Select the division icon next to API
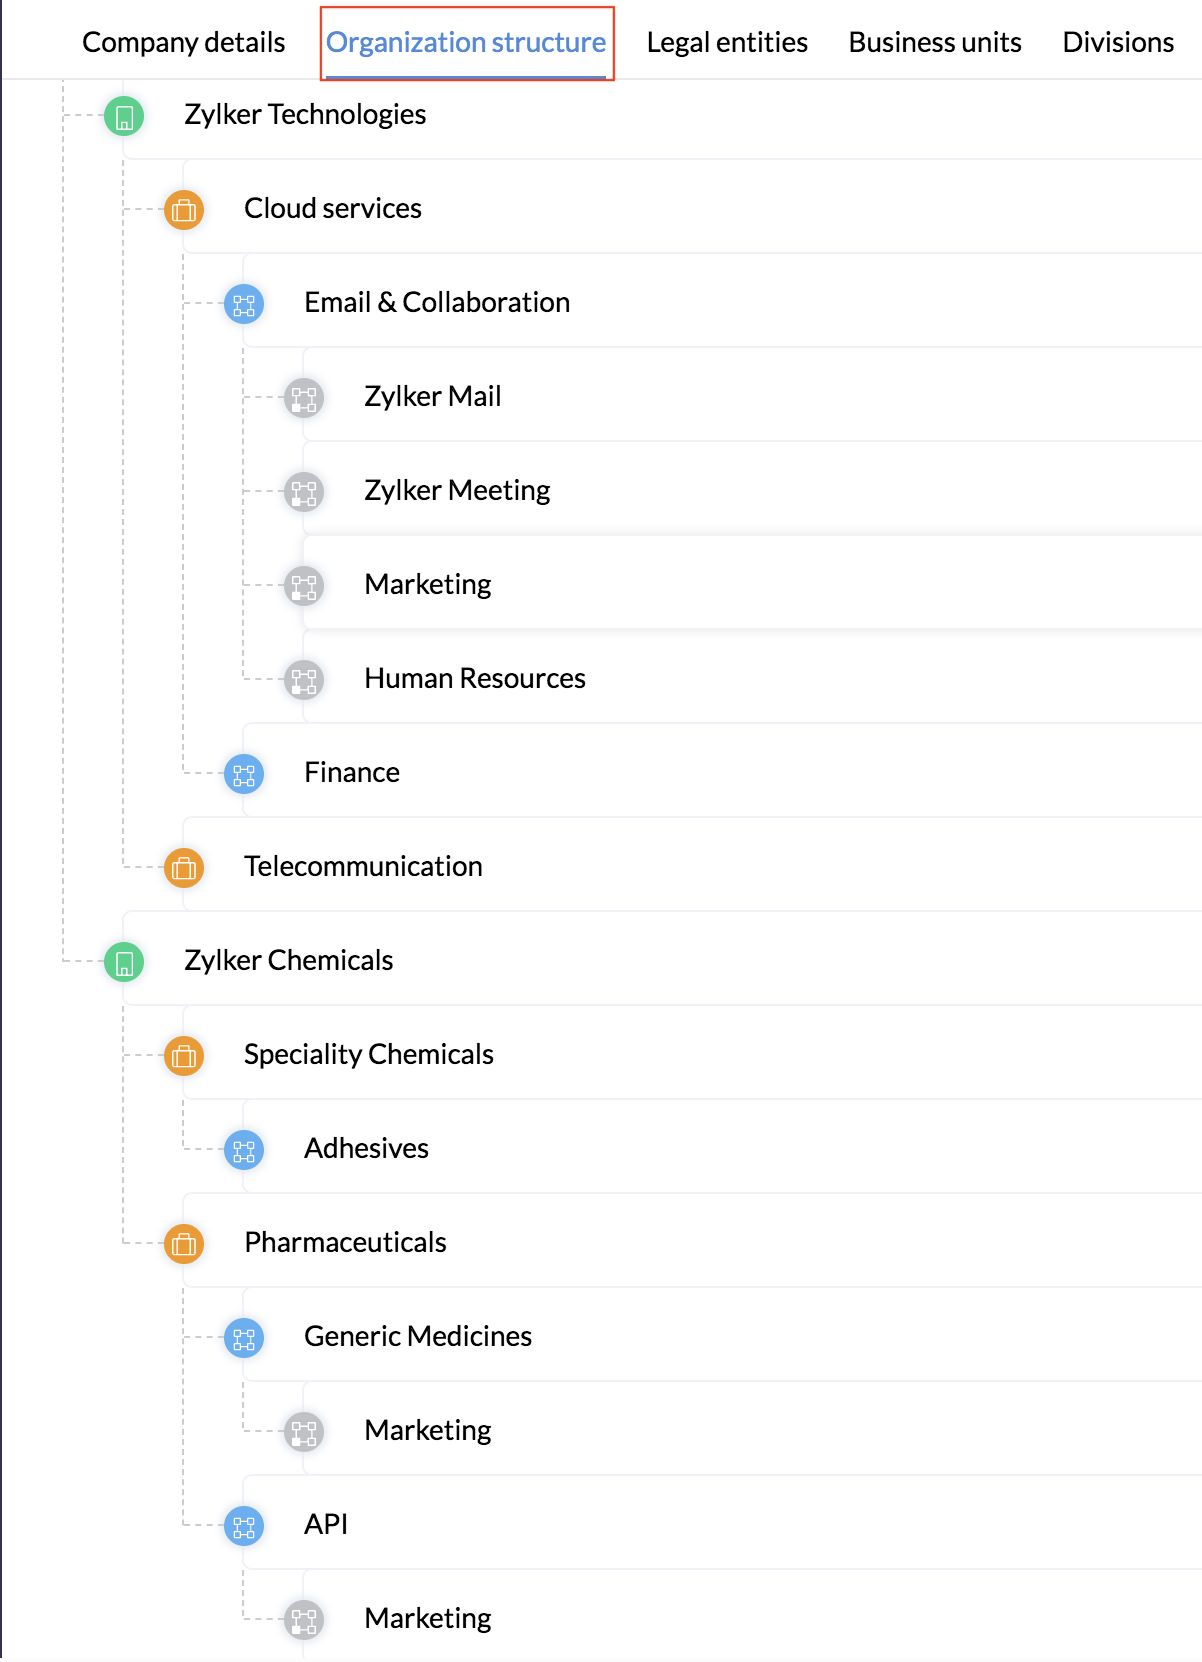 coord(242,1527)
